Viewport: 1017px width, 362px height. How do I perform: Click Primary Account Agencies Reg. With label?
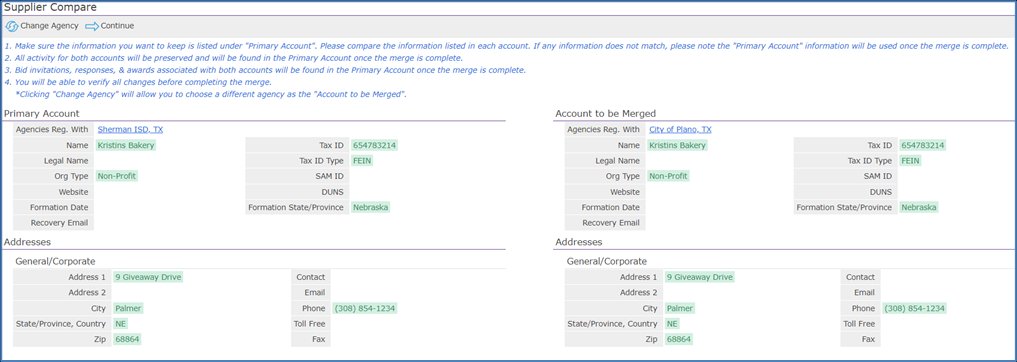click(x=52, y=130)
